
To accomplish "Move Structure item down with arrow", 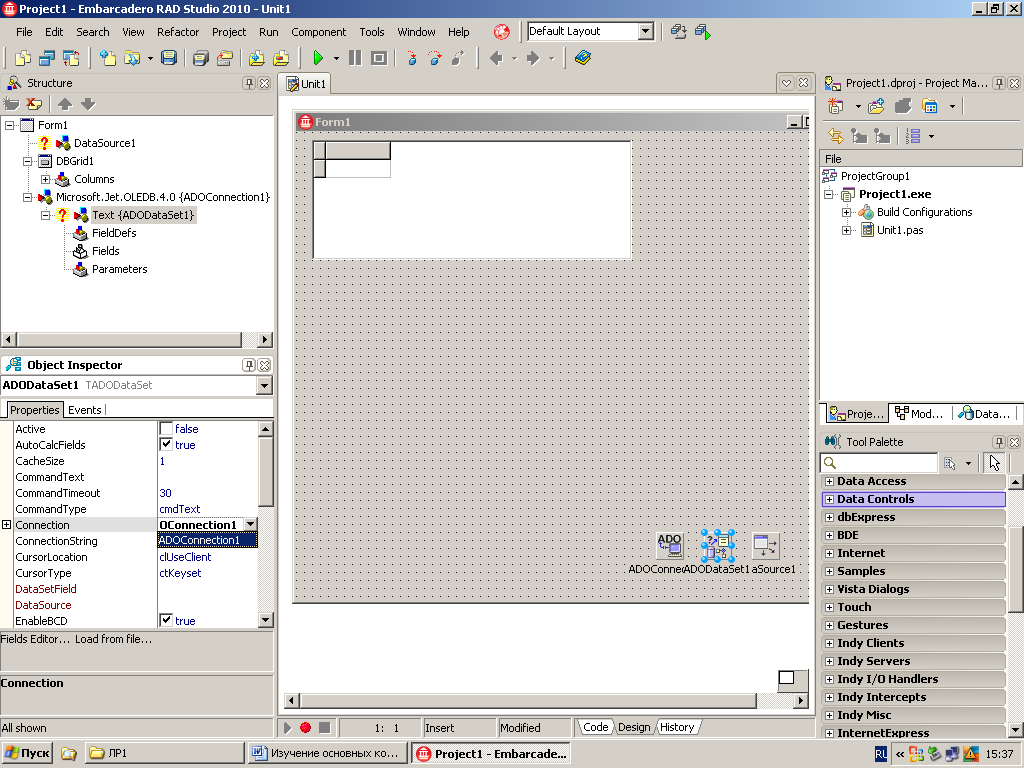I will click(x=88, y=104).
